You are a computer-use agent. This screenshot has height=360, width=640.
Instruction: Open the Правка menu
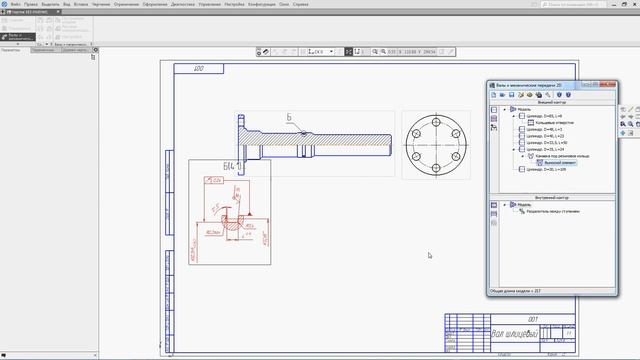coord(31,4)
